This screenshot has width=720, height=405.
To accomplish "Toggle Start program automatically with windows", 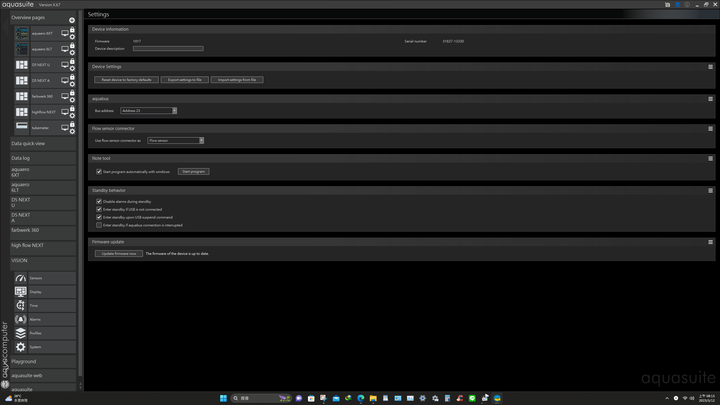I will [x=99, y=172].
